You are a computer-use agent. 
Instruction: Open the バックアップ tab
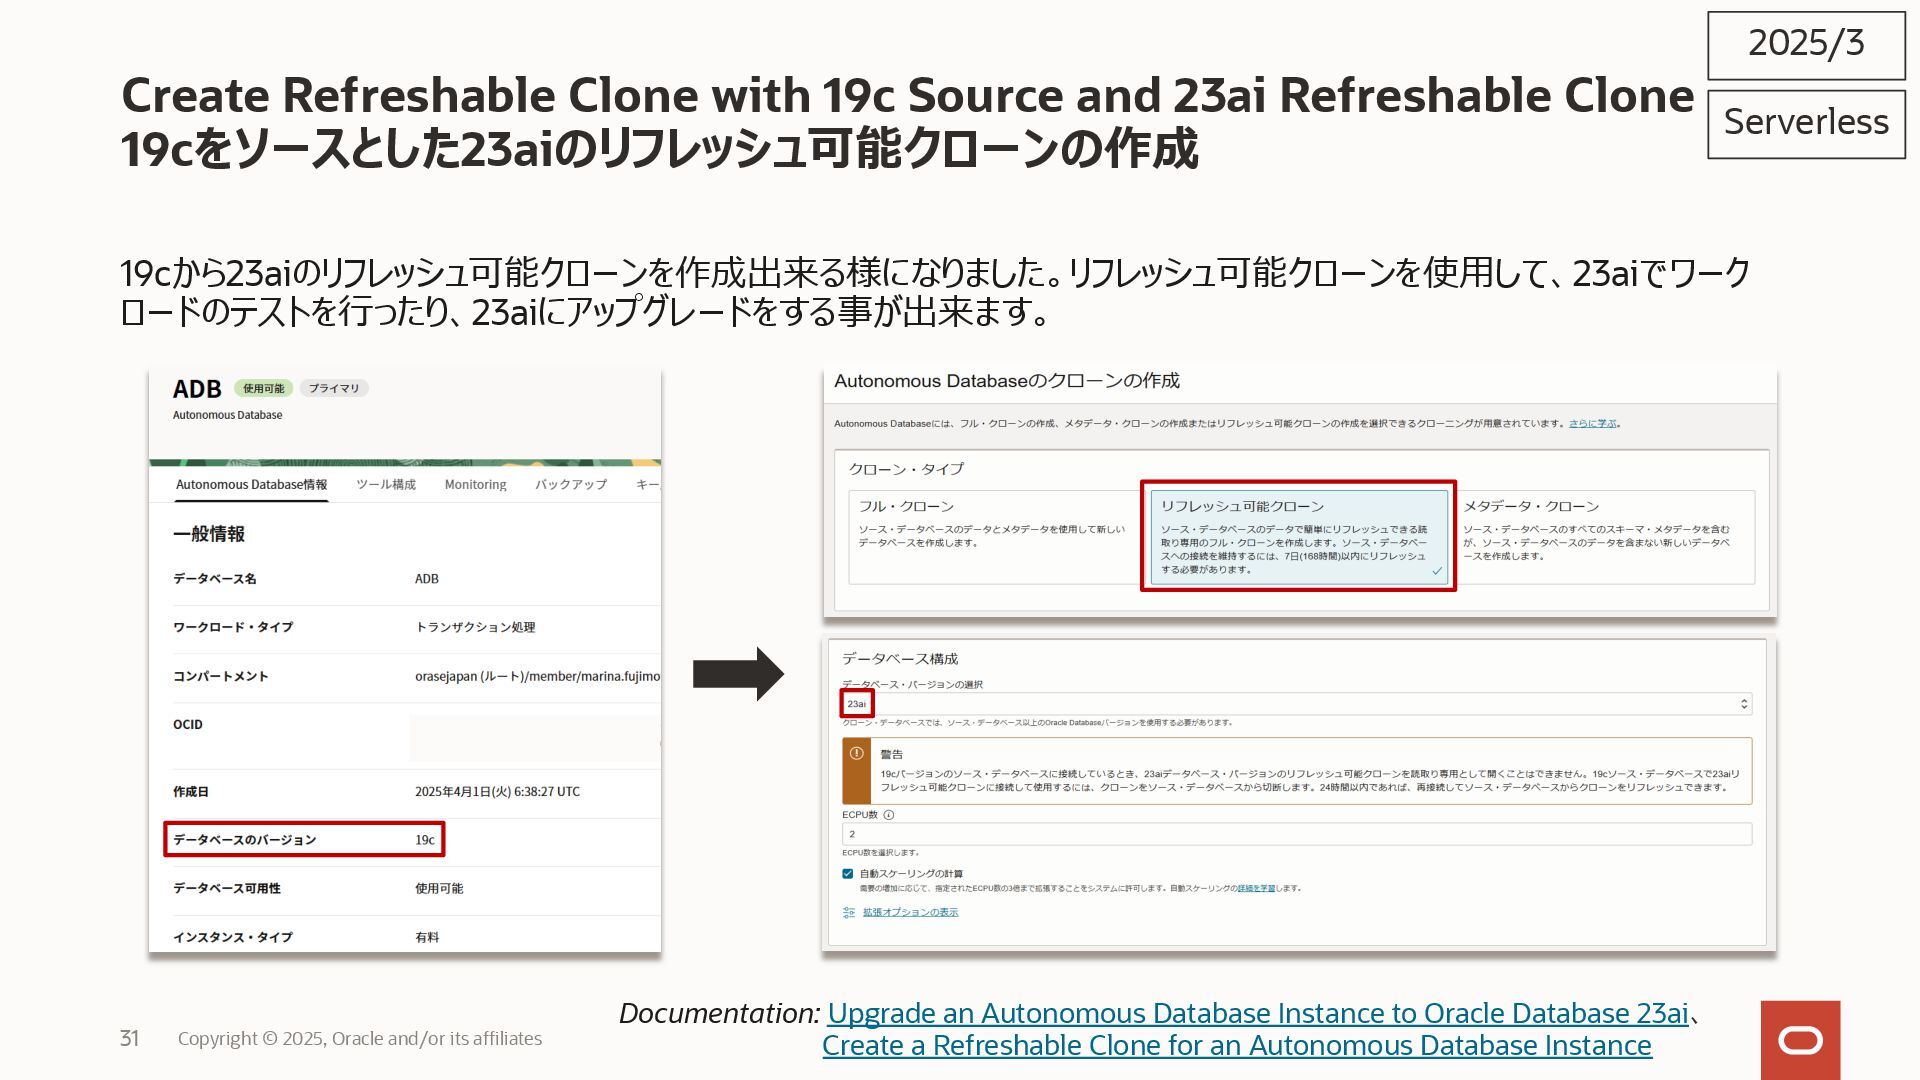point(570,485)
